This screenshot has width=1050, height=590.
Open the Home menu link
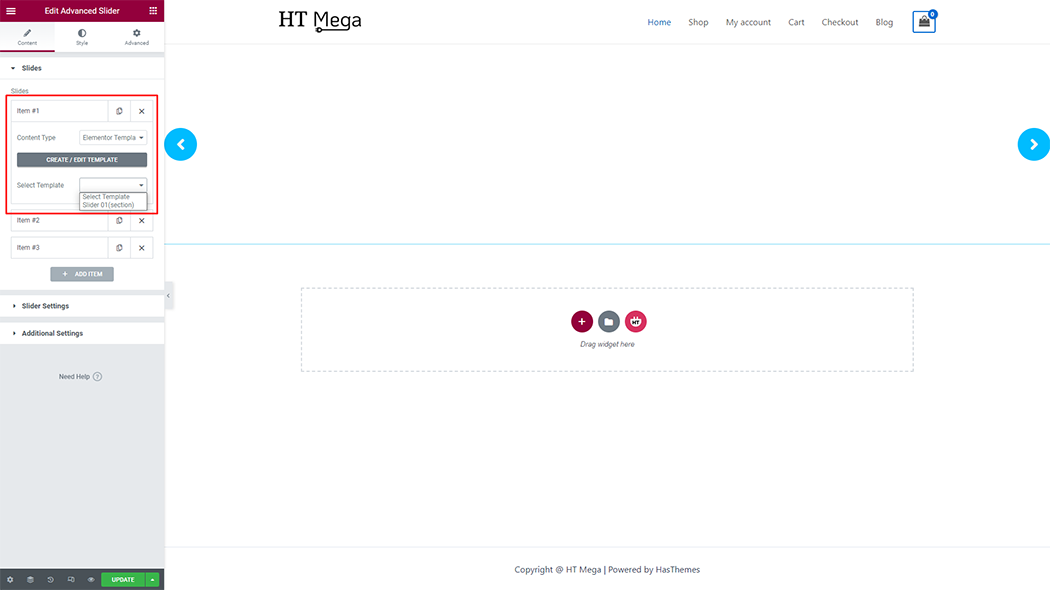point(659,22)
